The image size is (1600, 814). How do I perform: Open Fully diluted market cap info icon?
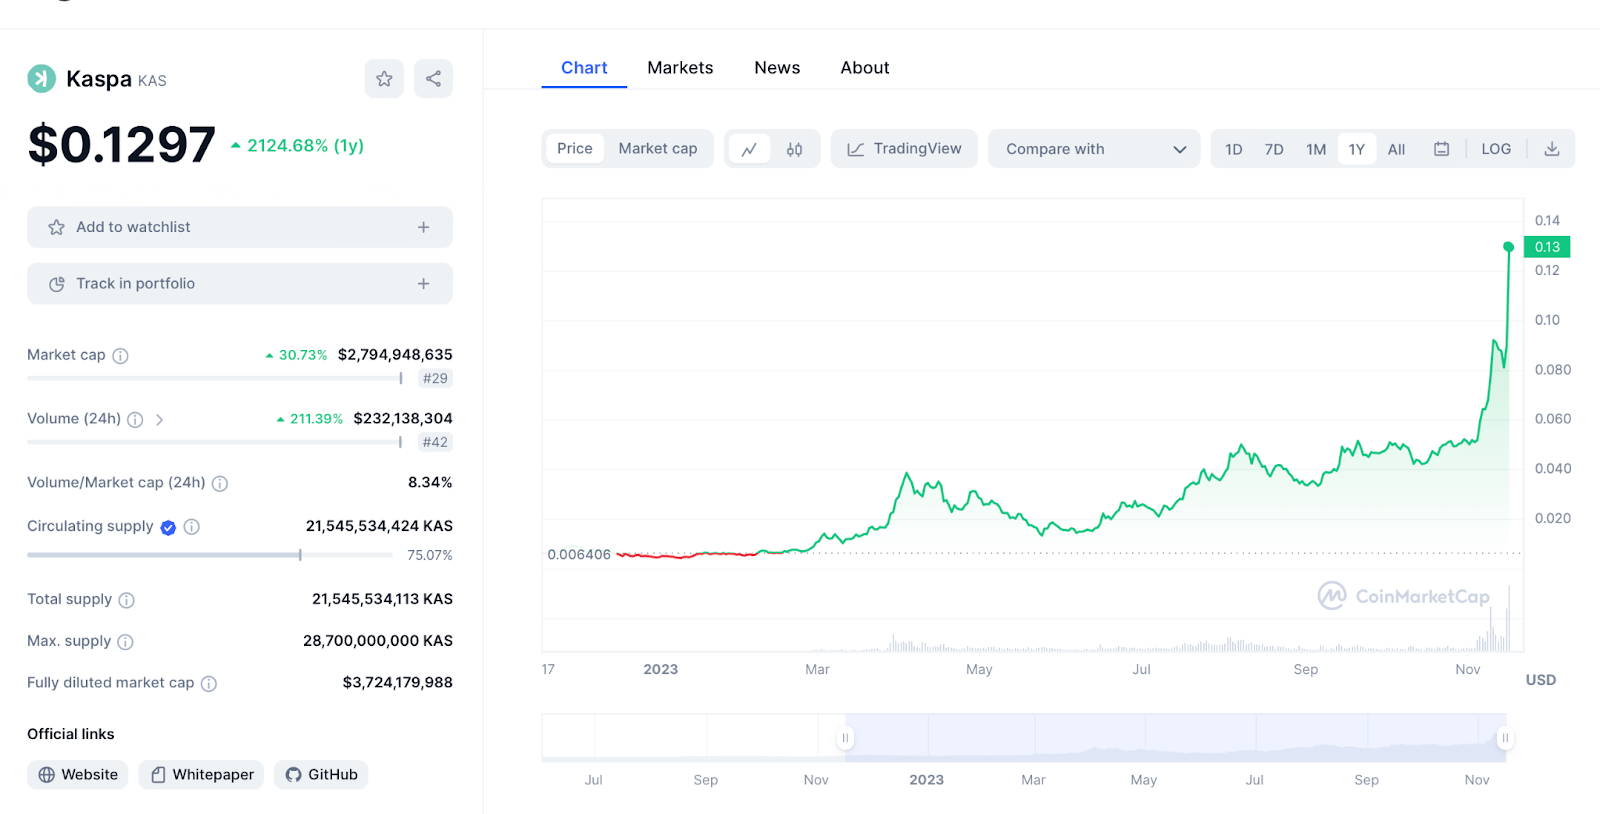click(x=209, y=684)
